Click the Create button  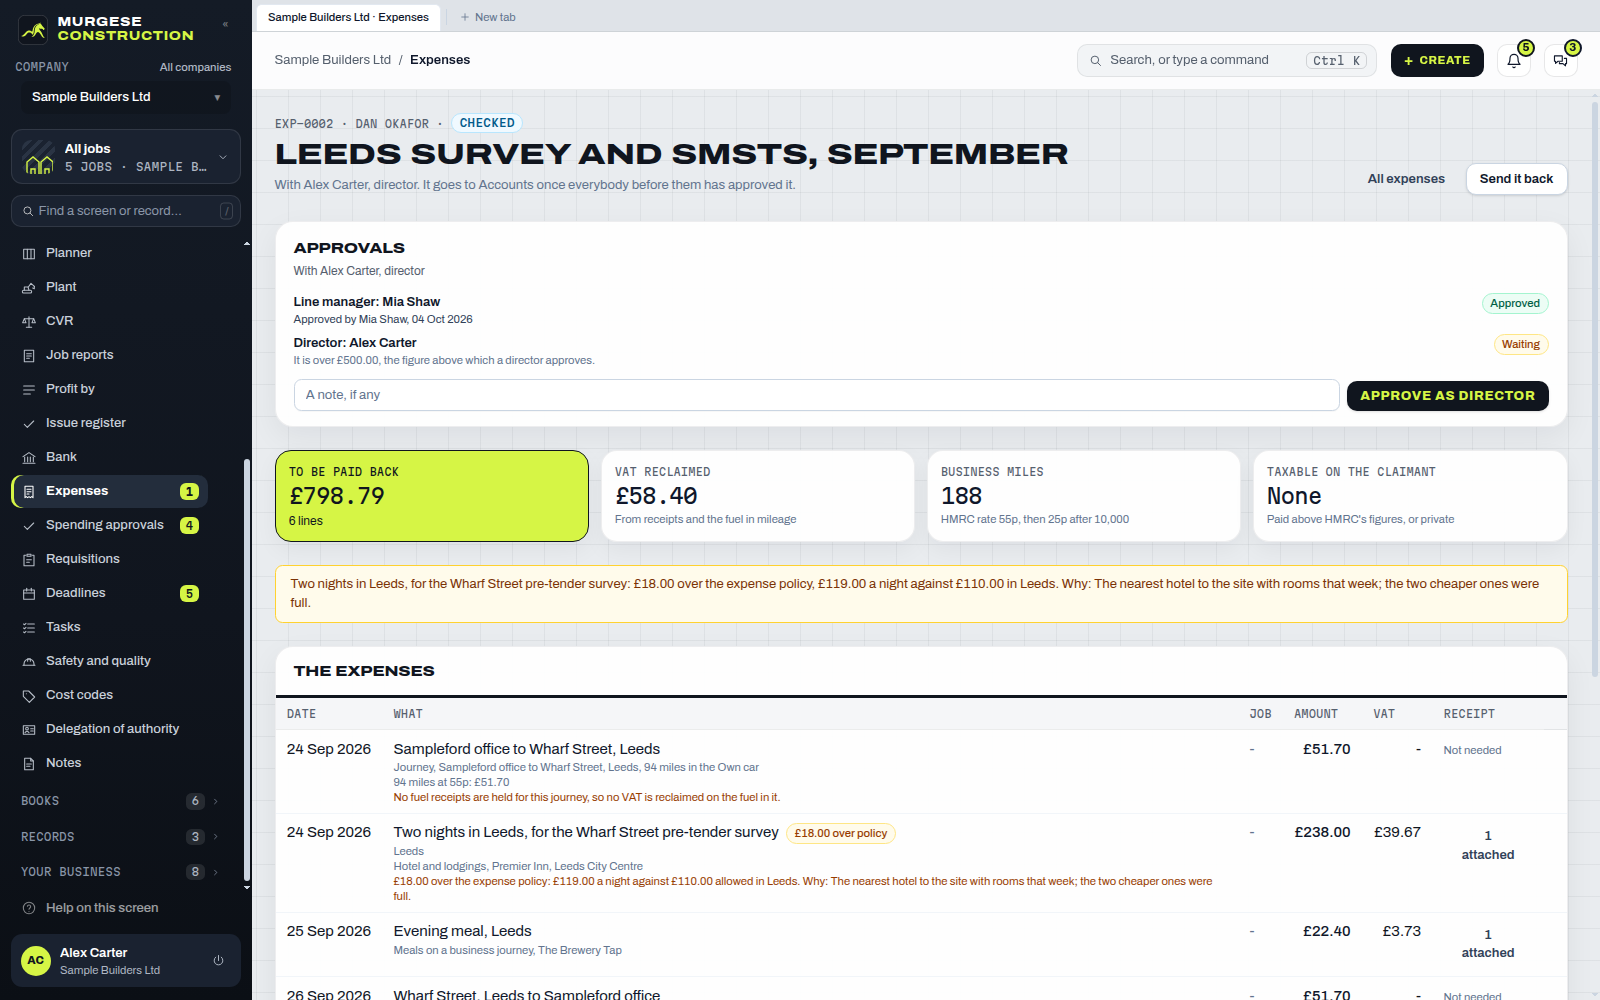coord(1437,60)
